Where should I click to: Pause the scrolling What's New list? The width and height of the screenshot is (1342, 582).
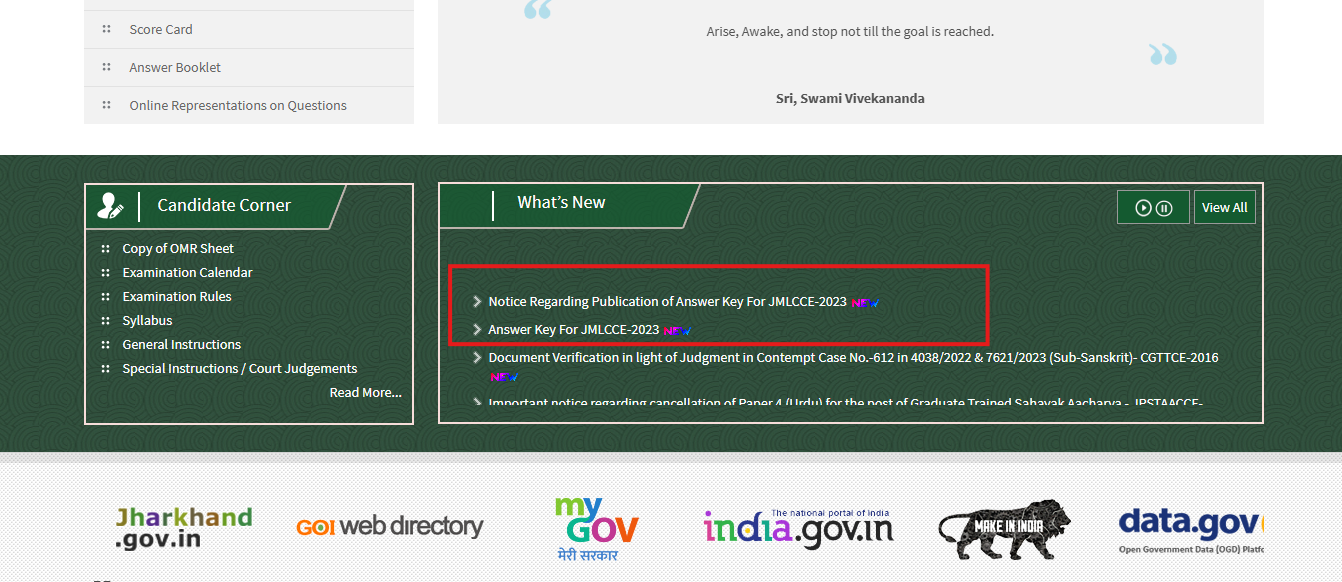[x=1165, y=206]
